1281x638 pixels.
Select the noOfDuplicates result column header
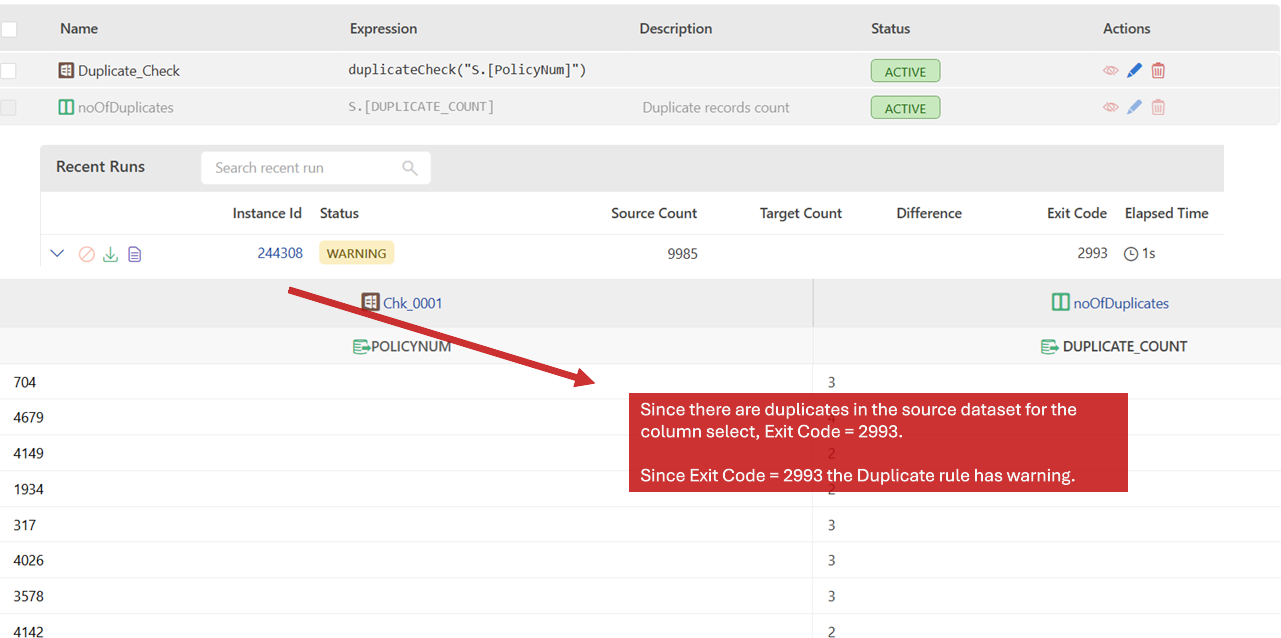tap(1120, 303)
